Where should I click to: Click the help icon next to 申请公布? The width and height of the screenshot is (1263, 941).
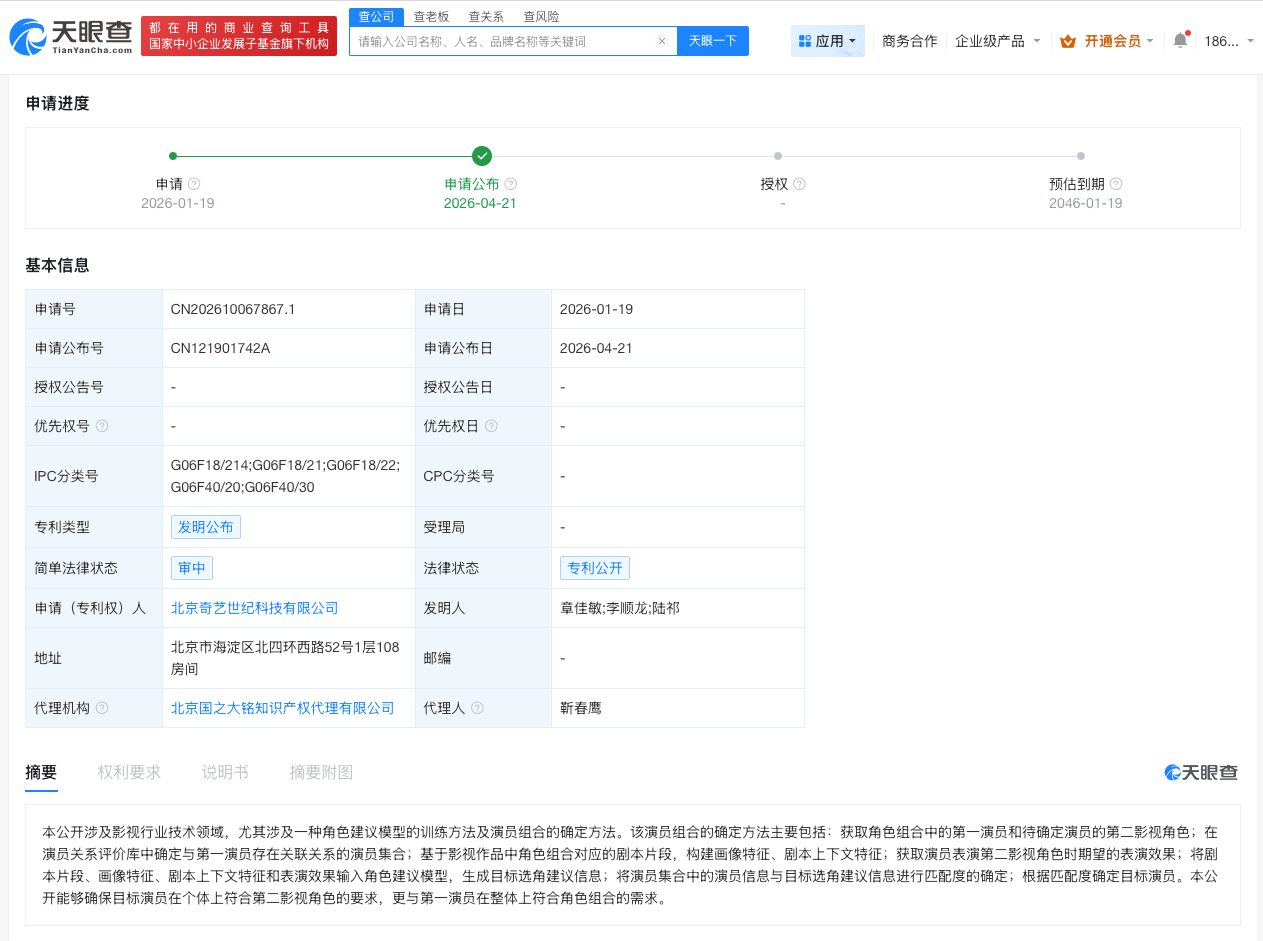511,184
